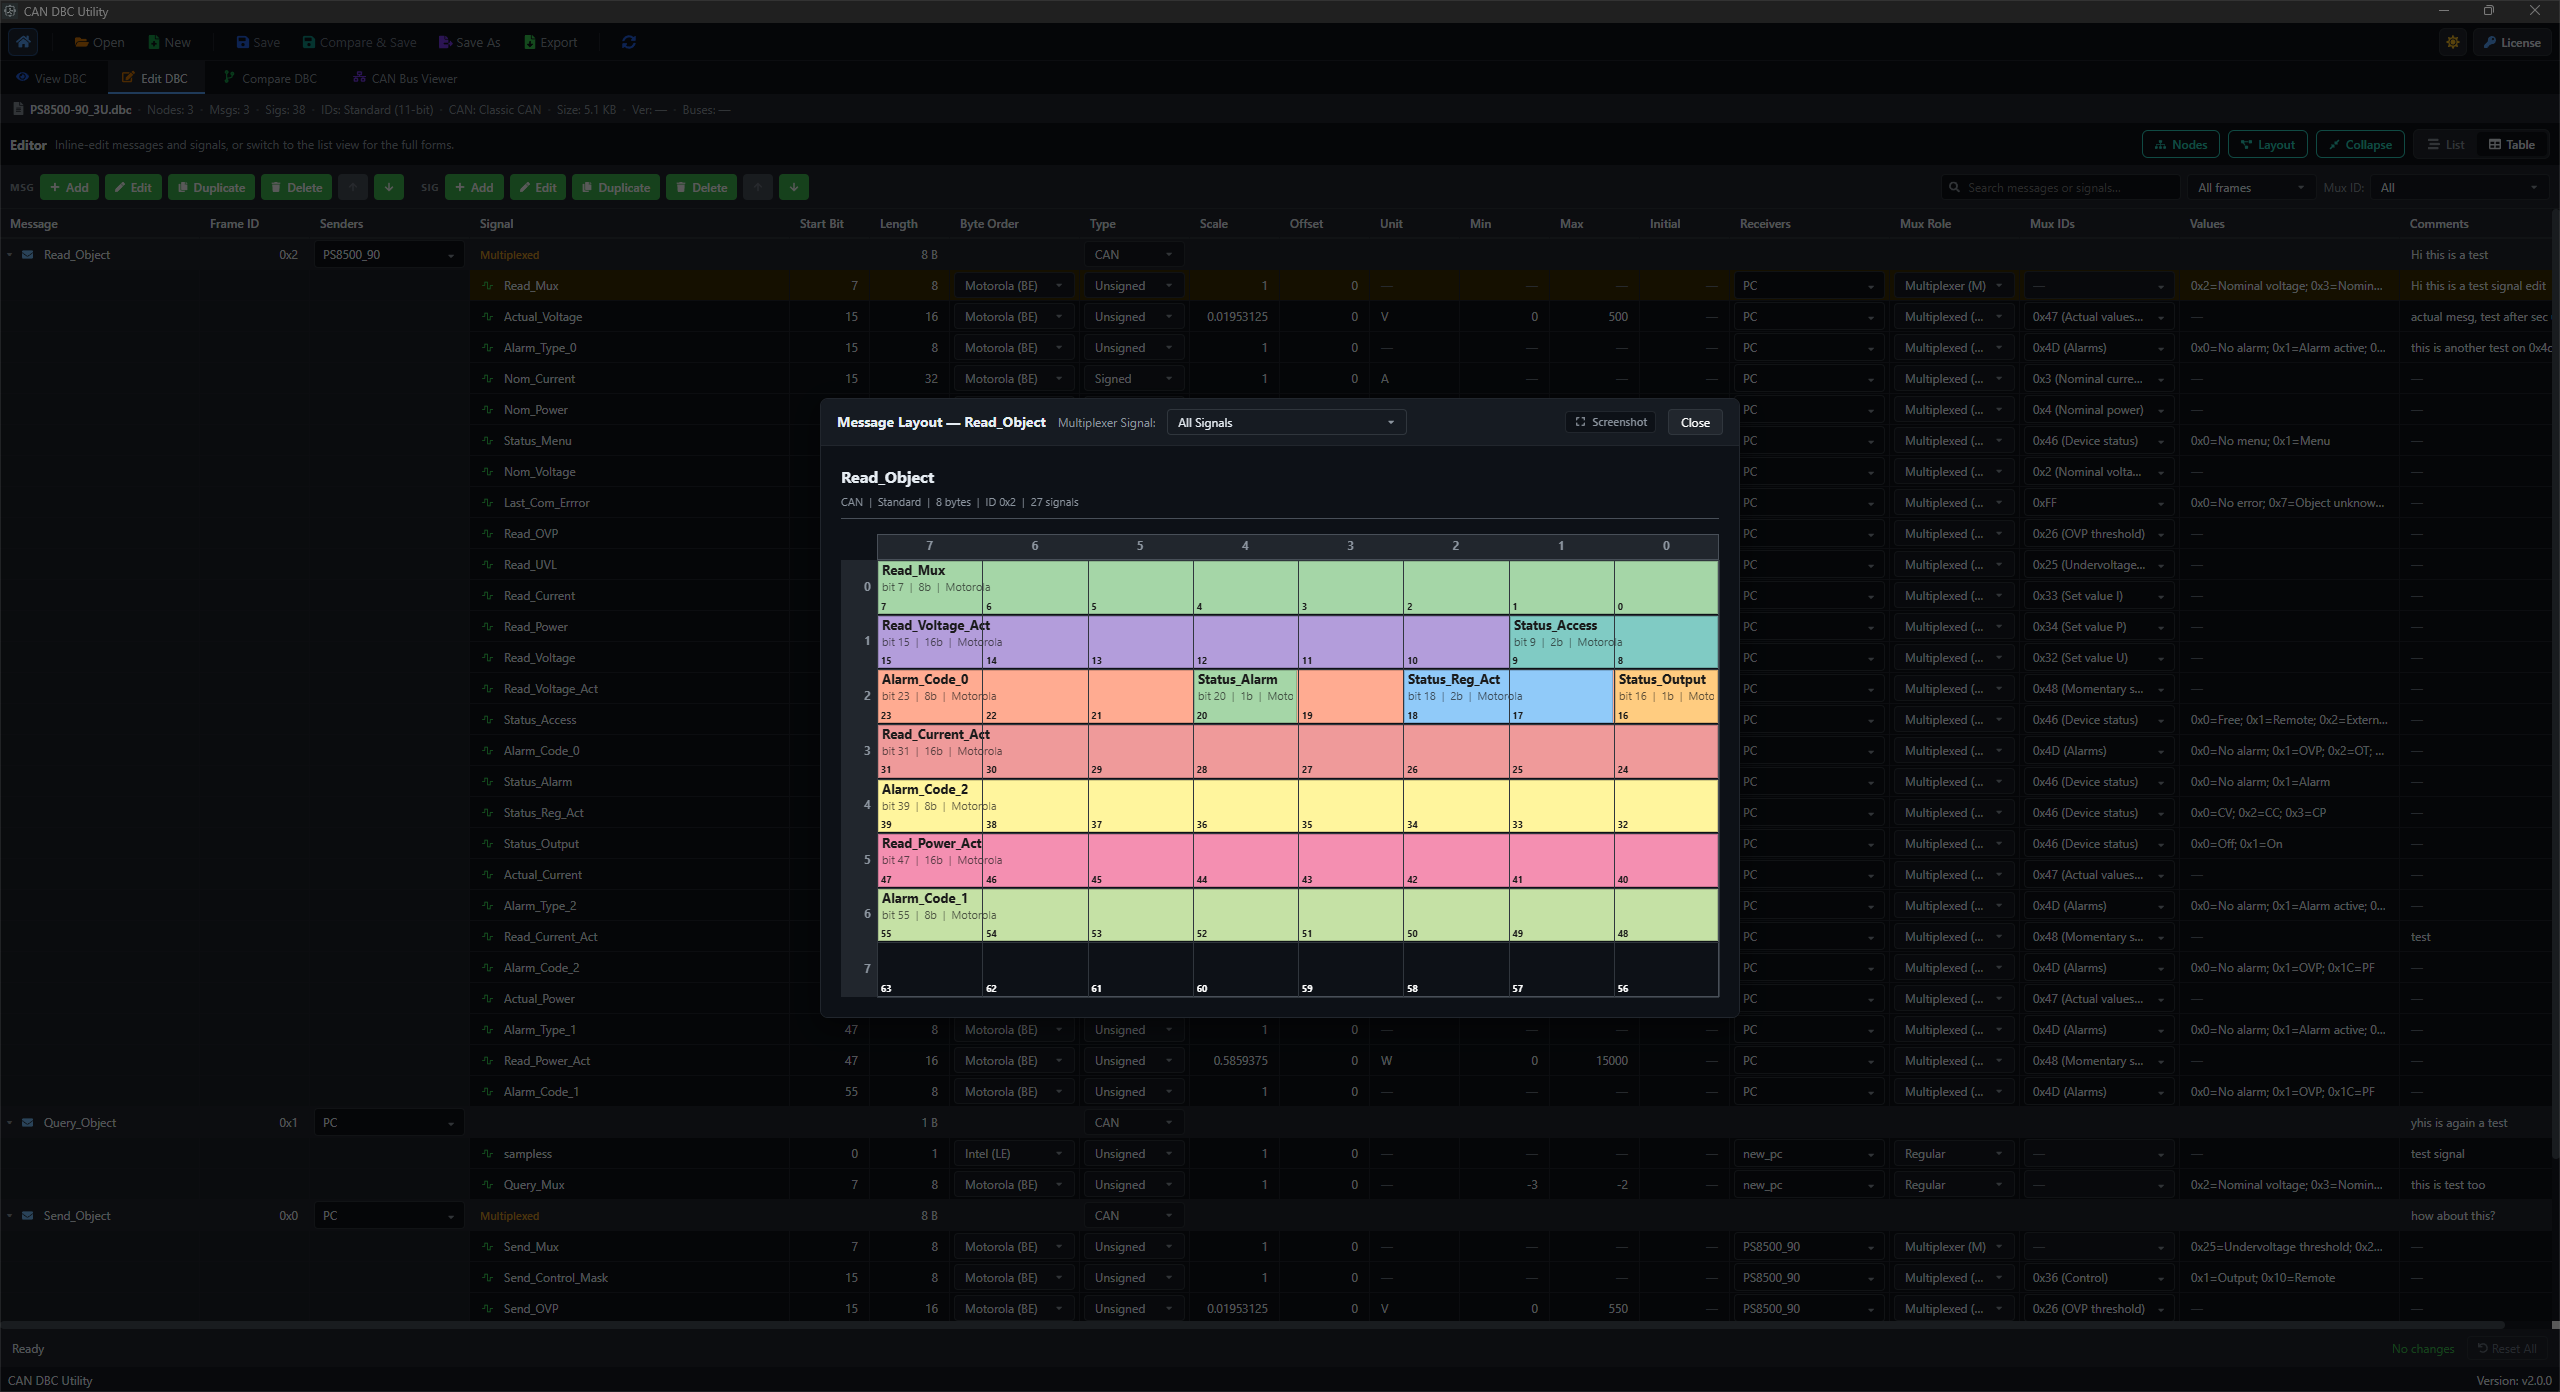Viewport: 2560px width, 1392px height.
Task: Open the Multiplexer Signal All Signals dropdown
Action: (1286, 422)
